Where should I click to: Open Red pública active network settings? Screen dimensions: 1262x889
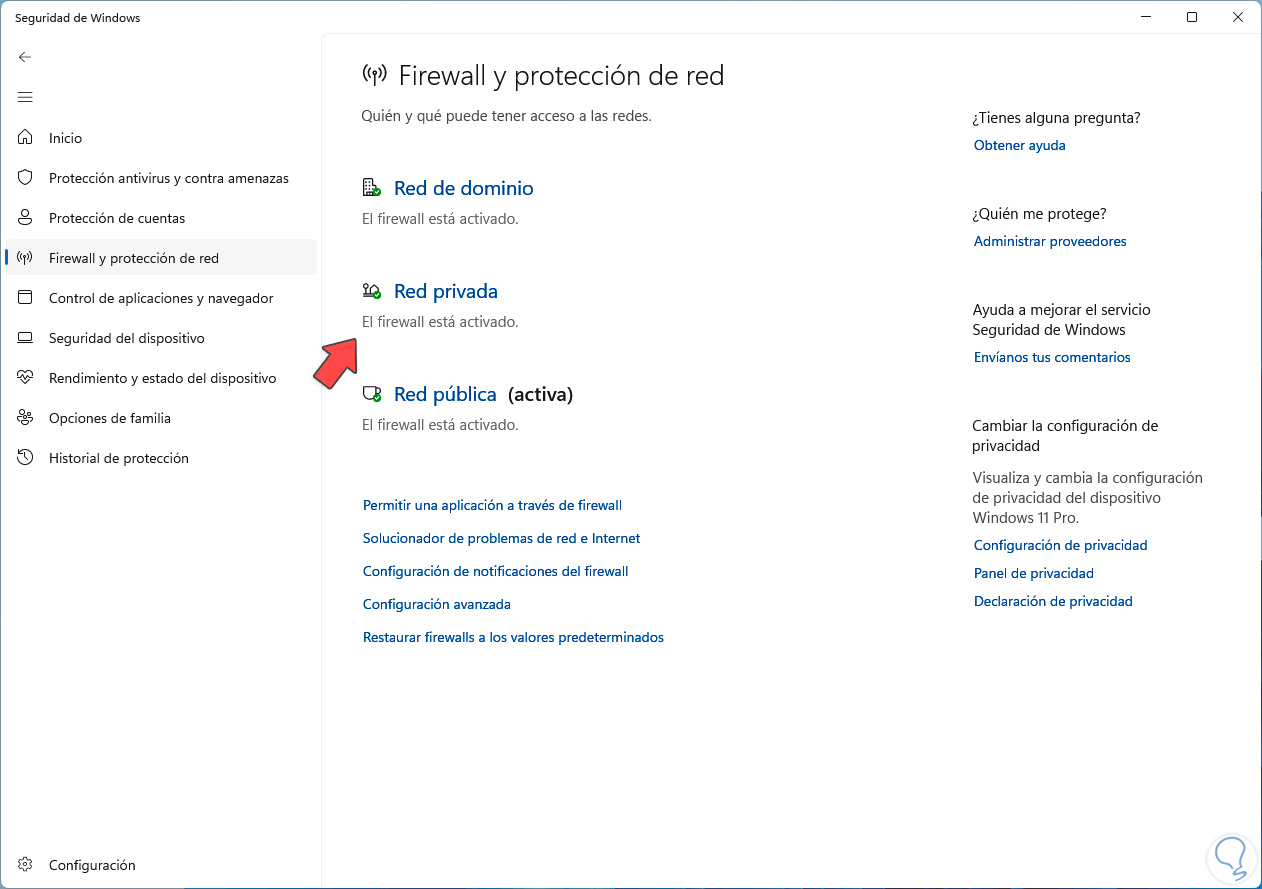(445, 394)
